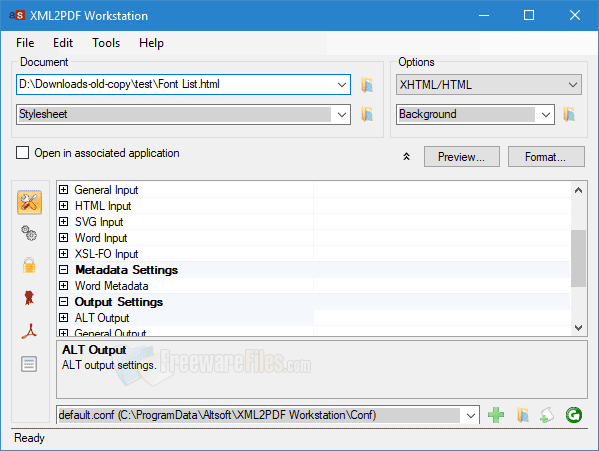The image size is (599, 451).
Task: Select the wrench and screwdriver settings icon
Action: (29, 202)
